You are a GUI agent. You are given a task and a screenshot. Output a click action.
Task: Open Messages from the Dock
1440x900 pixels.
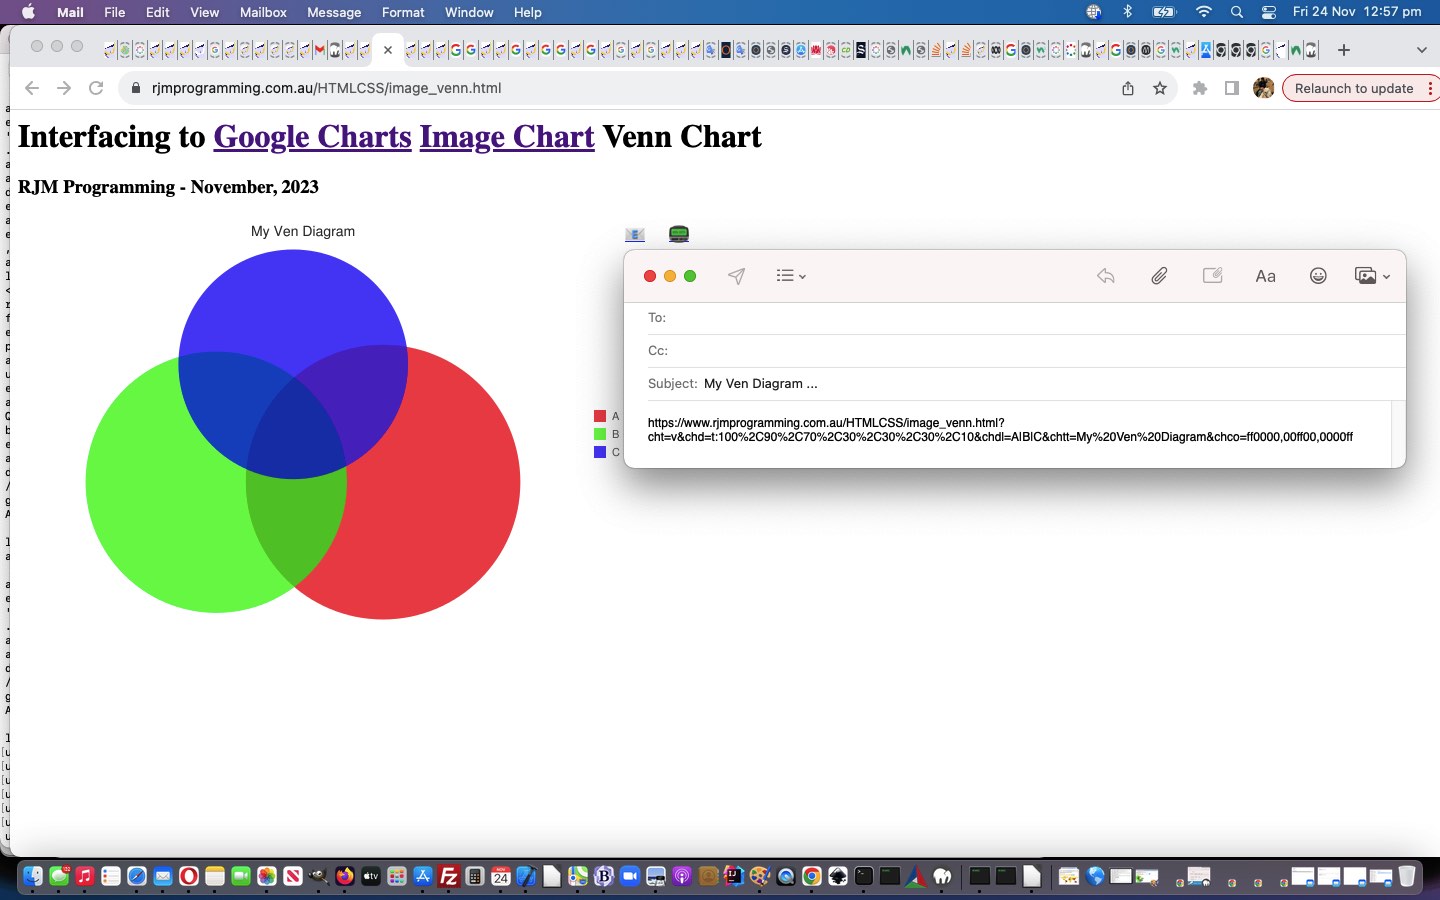59,877
